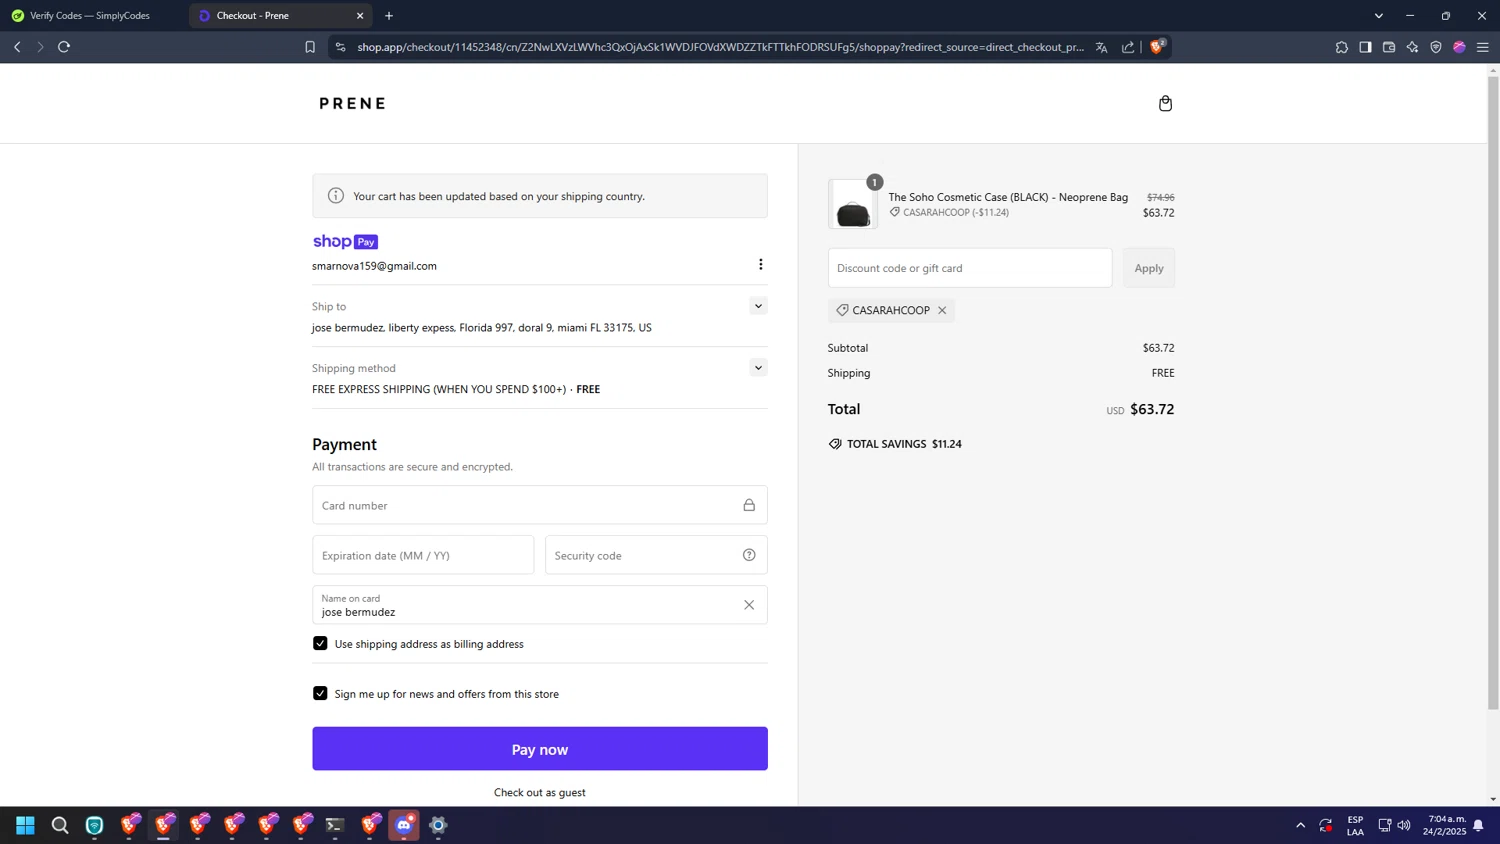Open a new browser tab
1500x844 pixels.
click(x=389, y=15)
